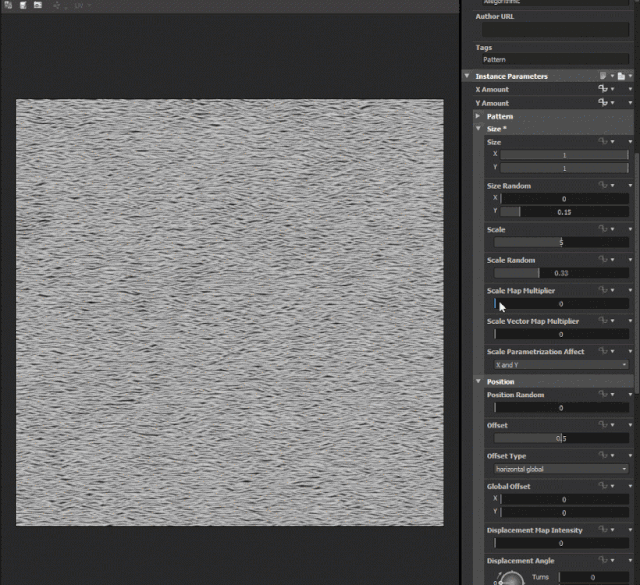
Task: Click the save-bitmap icon in 2D view toolbar
Action: [23, 5]
